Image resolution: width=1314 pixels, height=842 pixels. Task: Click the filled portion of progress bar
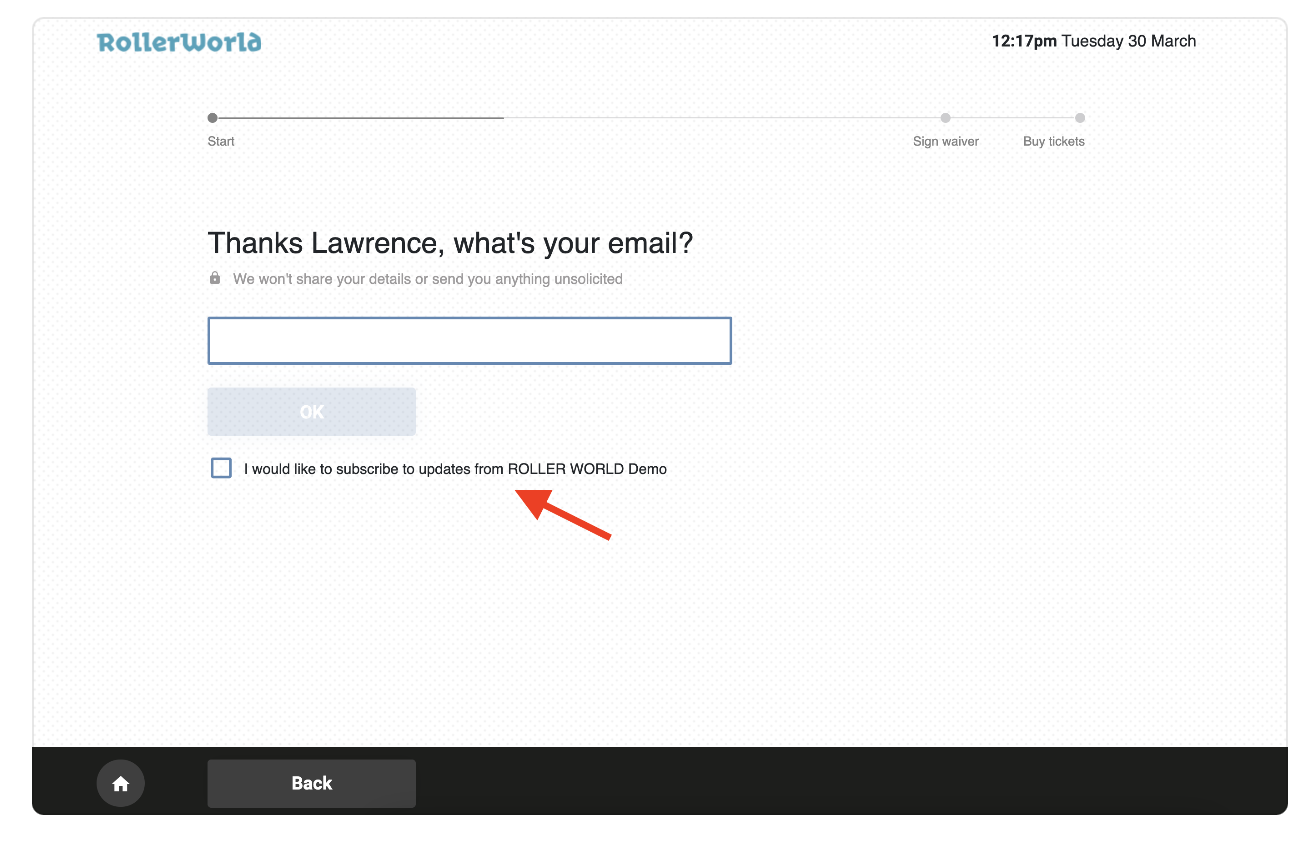tap(360, 118)
